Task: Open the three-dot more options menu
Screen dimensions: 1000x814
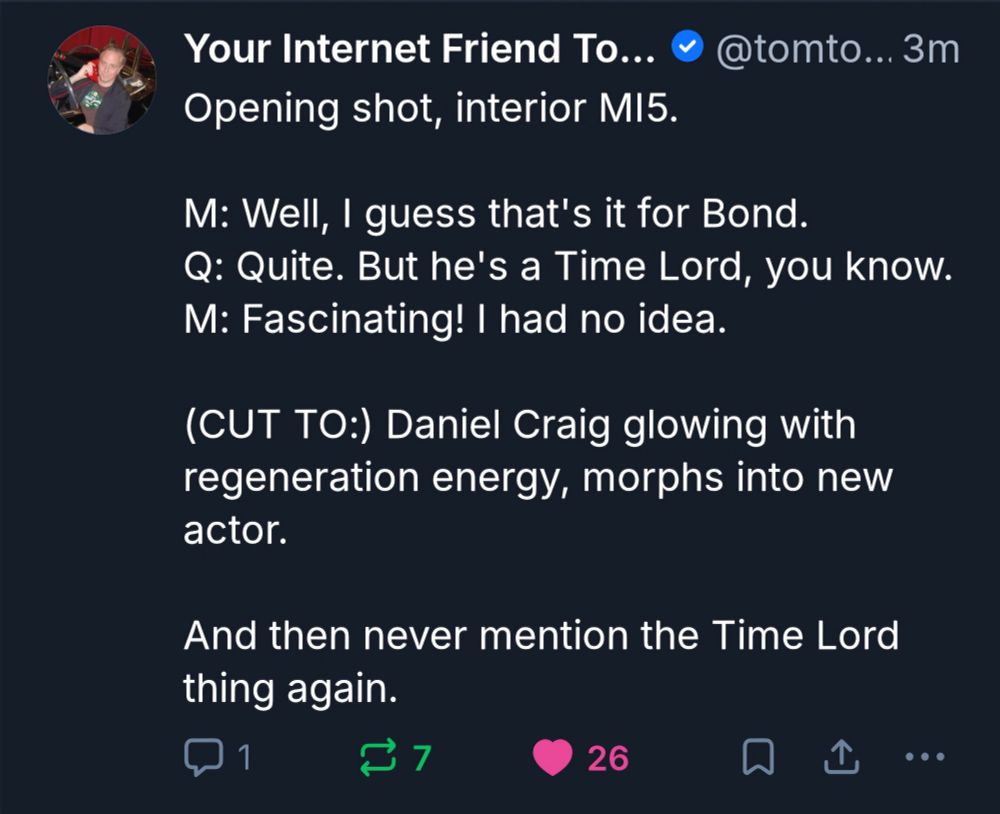Action: coord(924,757)
